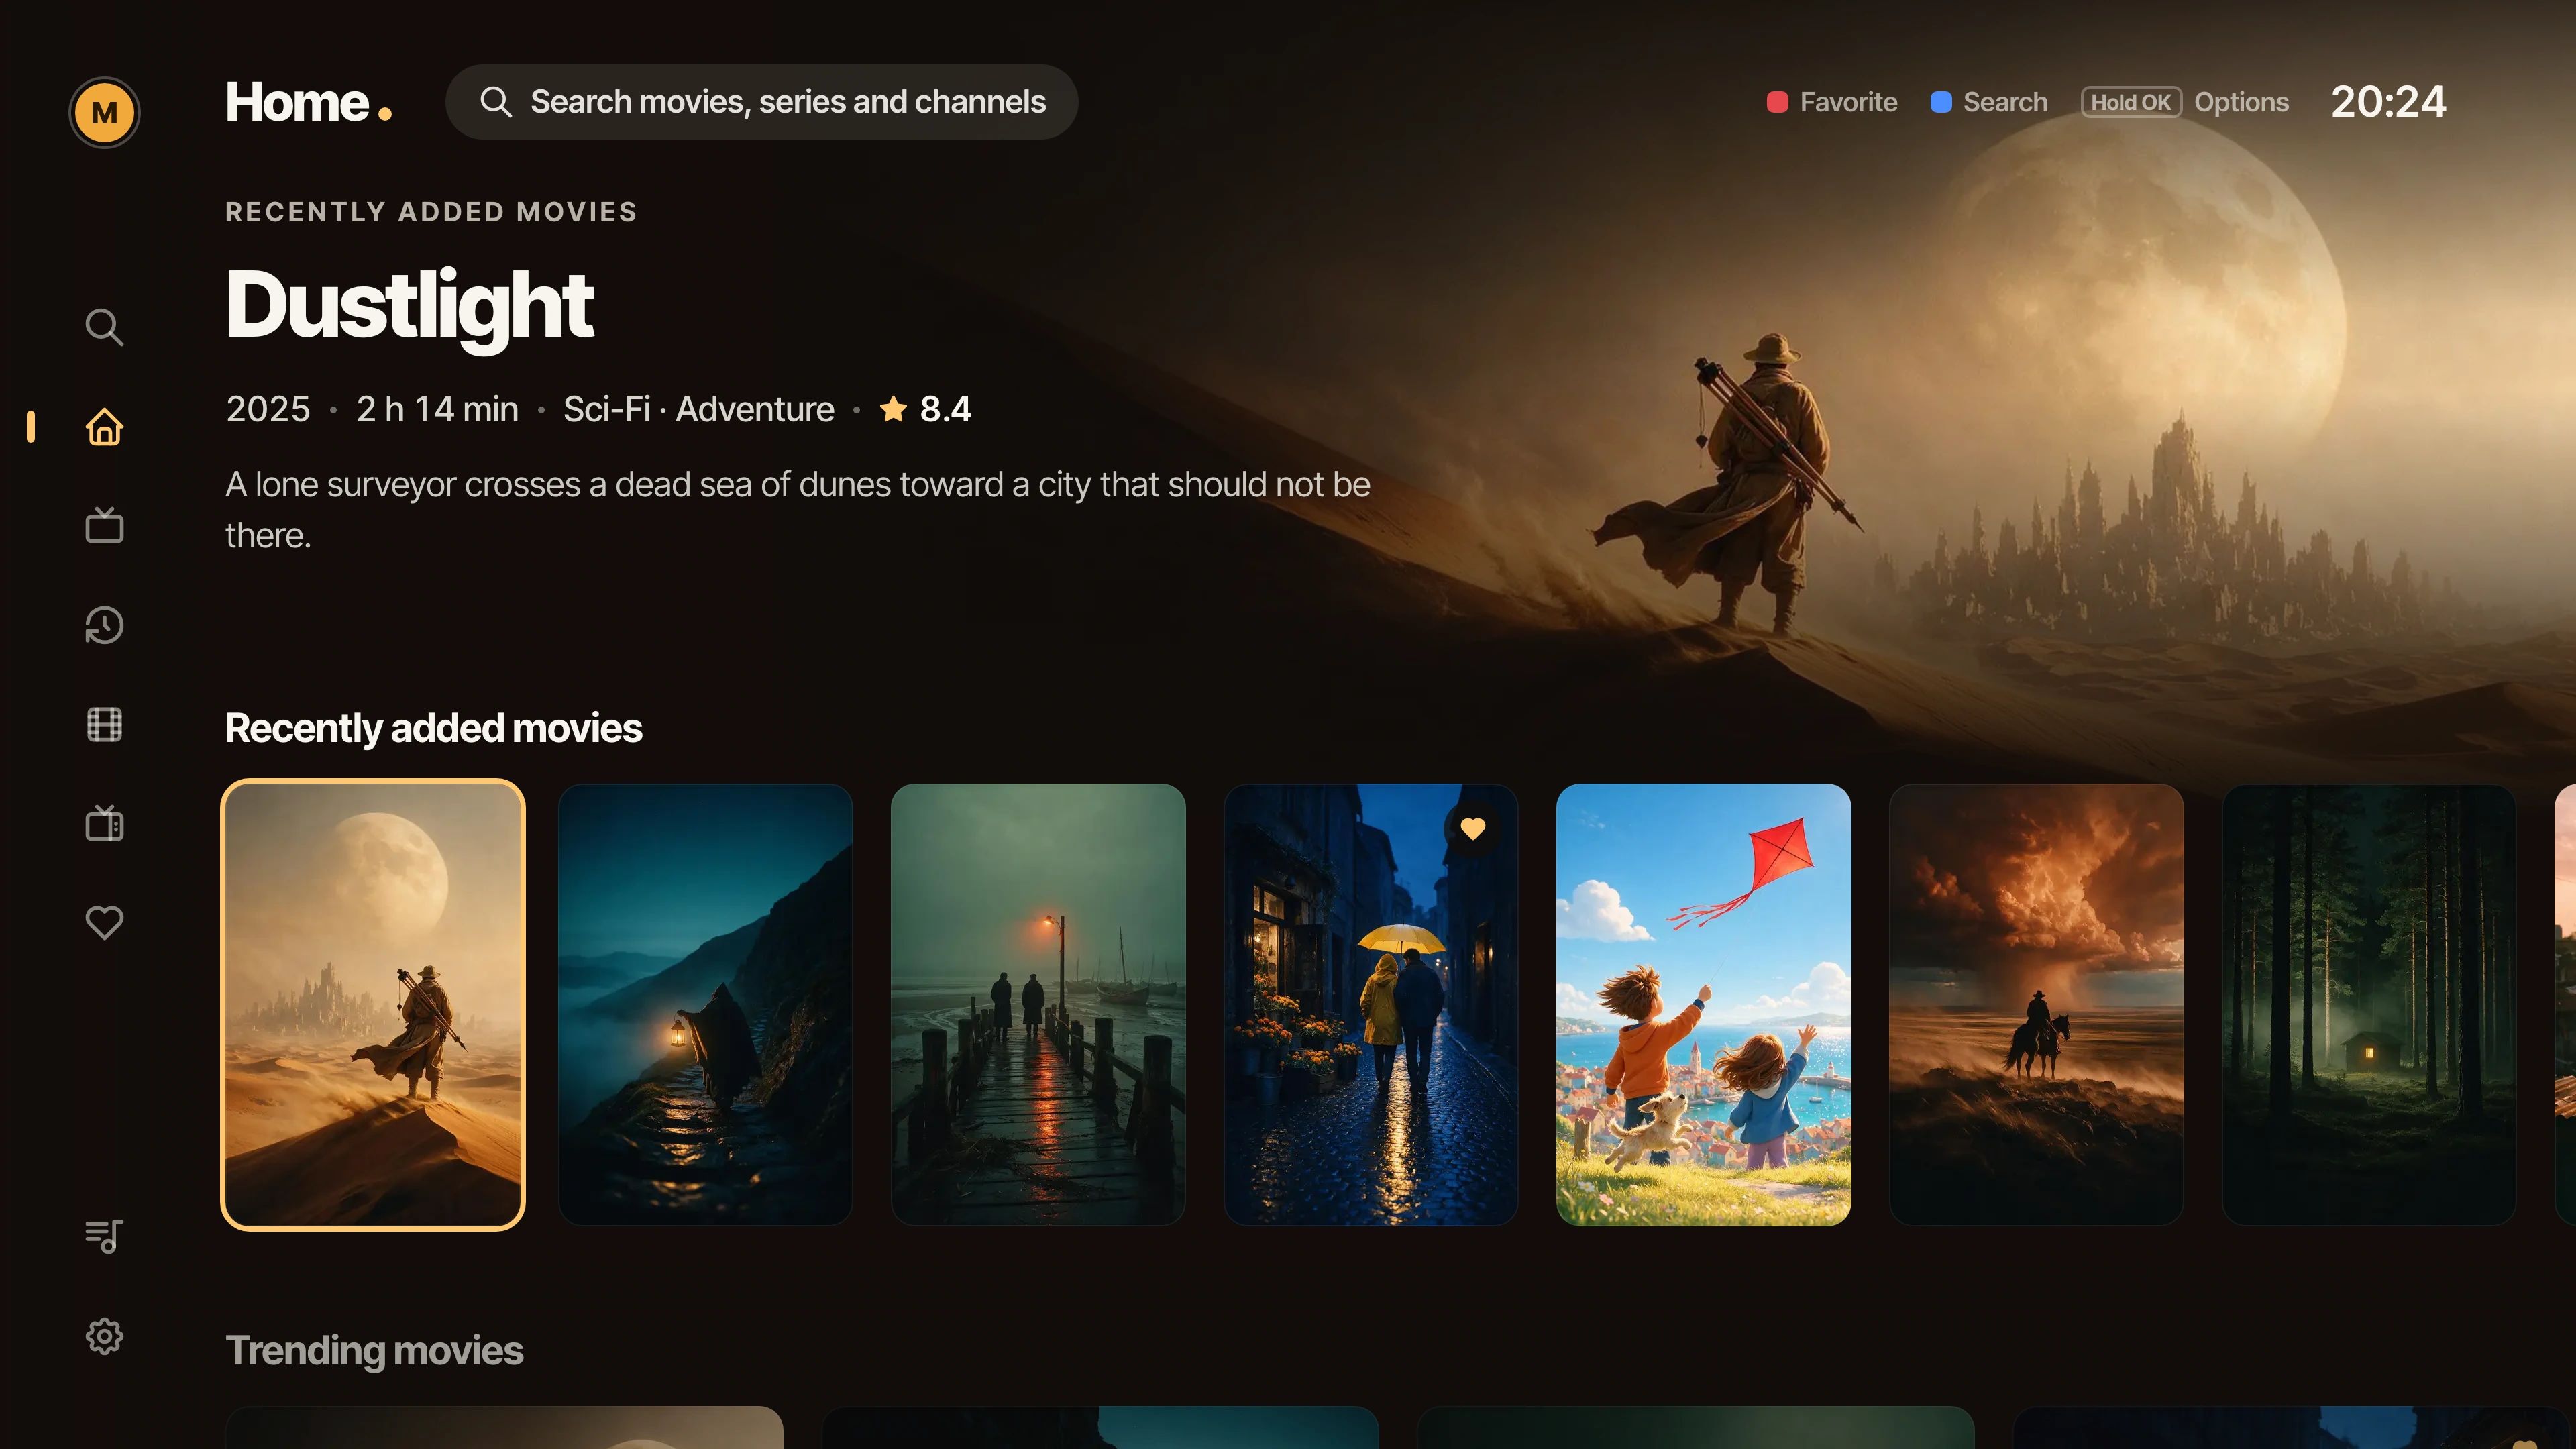The width and height of the screenshot is (2576, 1449).
Task: Open the playlist queue icon in sidebar
Action: [104, 1236]
